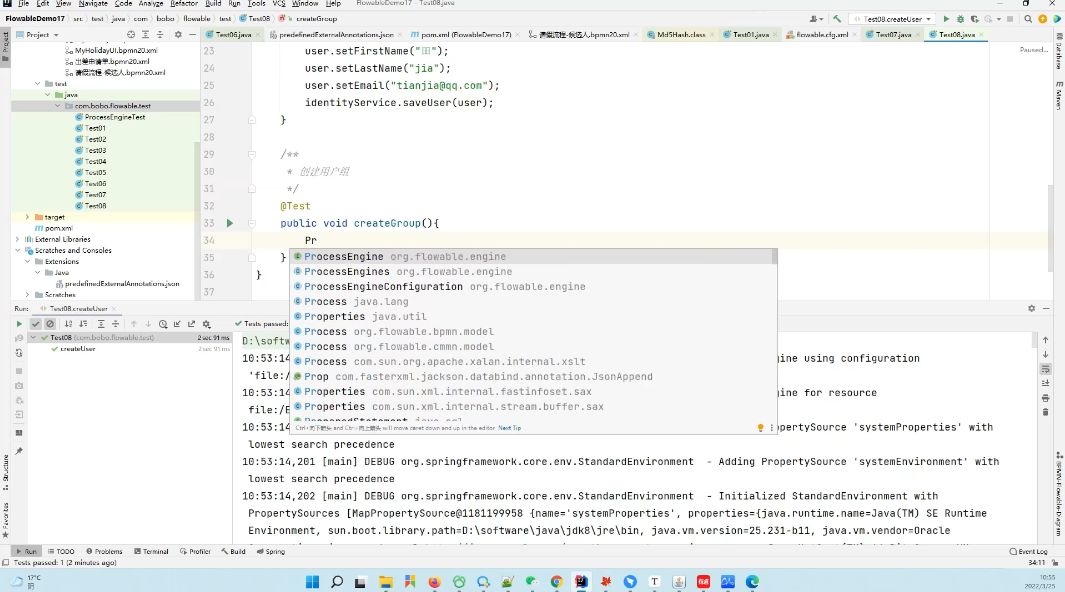Expand the target folder in project tree

click(x=27, y=217)
